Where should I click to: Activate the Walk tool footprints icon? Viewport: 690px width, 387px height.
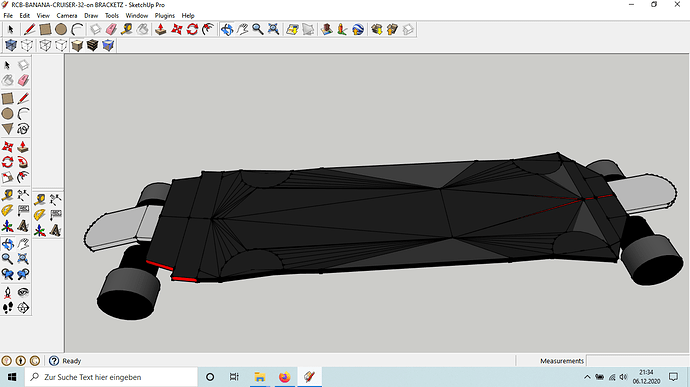7,308
